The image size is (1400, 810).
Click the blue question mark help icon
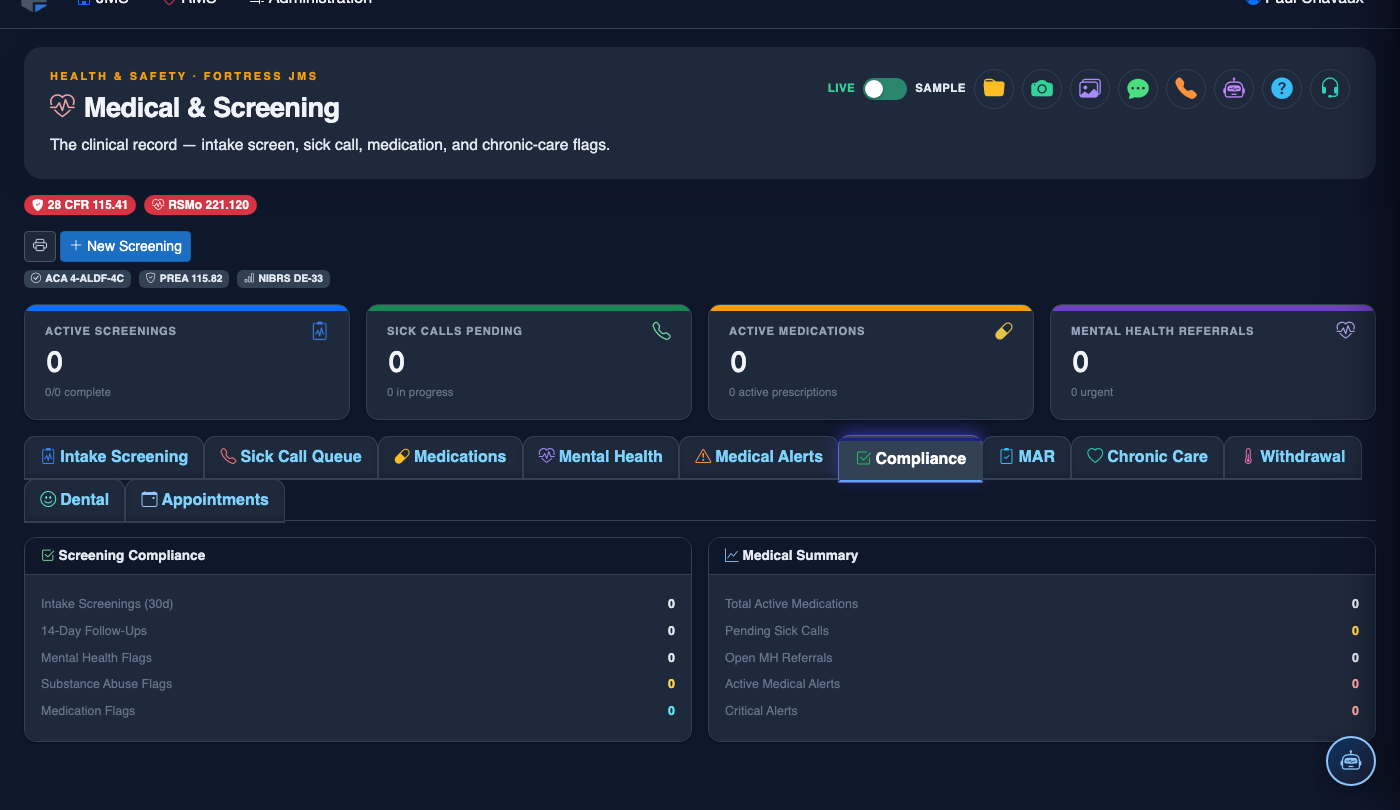pos(1281,88)
